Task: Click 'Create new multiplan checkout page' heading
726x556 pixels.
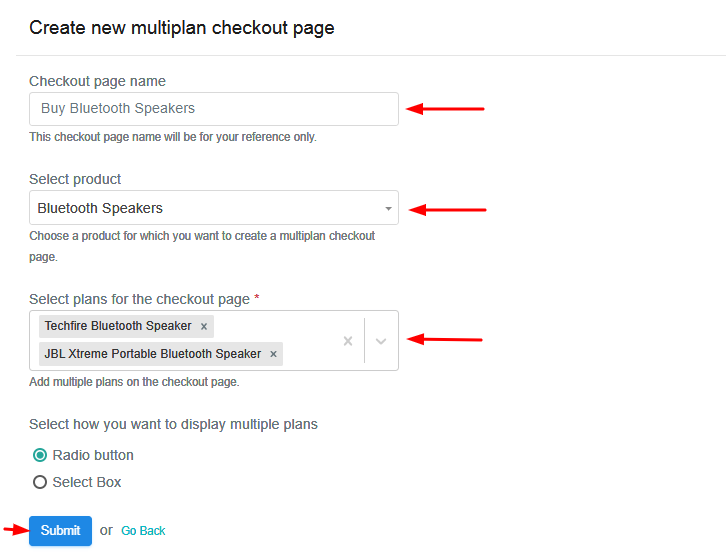Action: point(181,28)
